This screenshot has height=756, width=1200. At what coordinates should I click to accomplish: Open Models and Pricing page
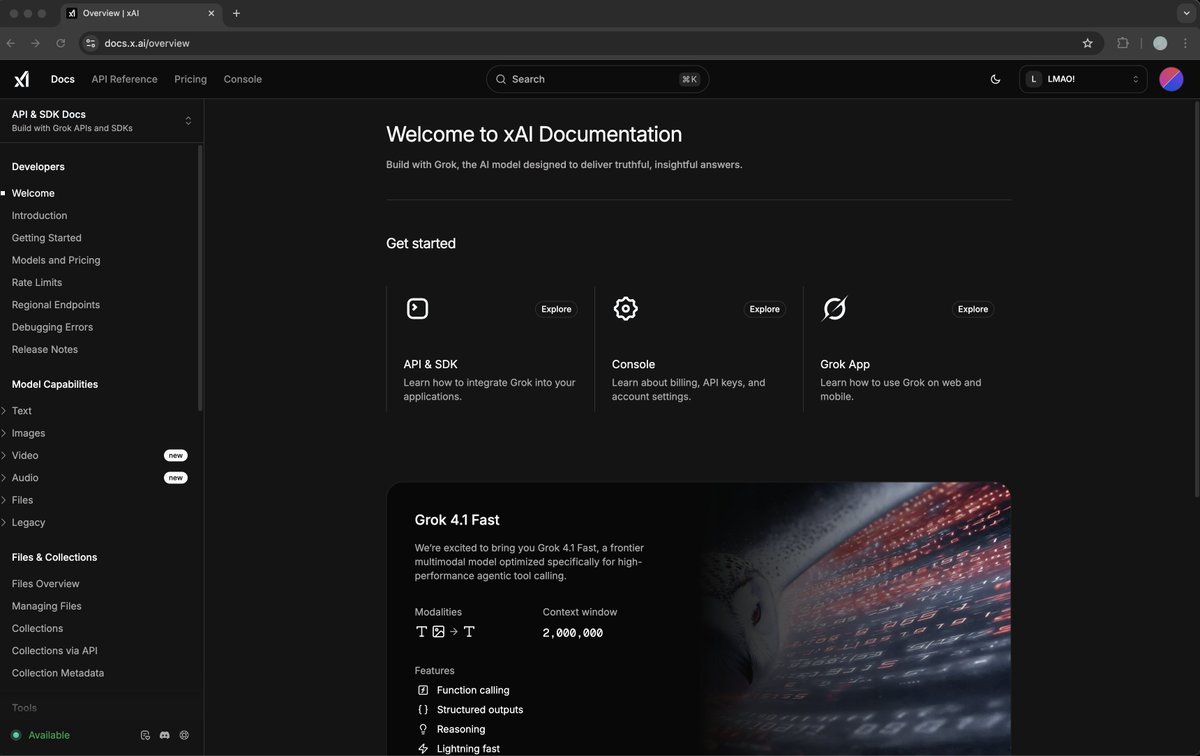pos(56,260)
